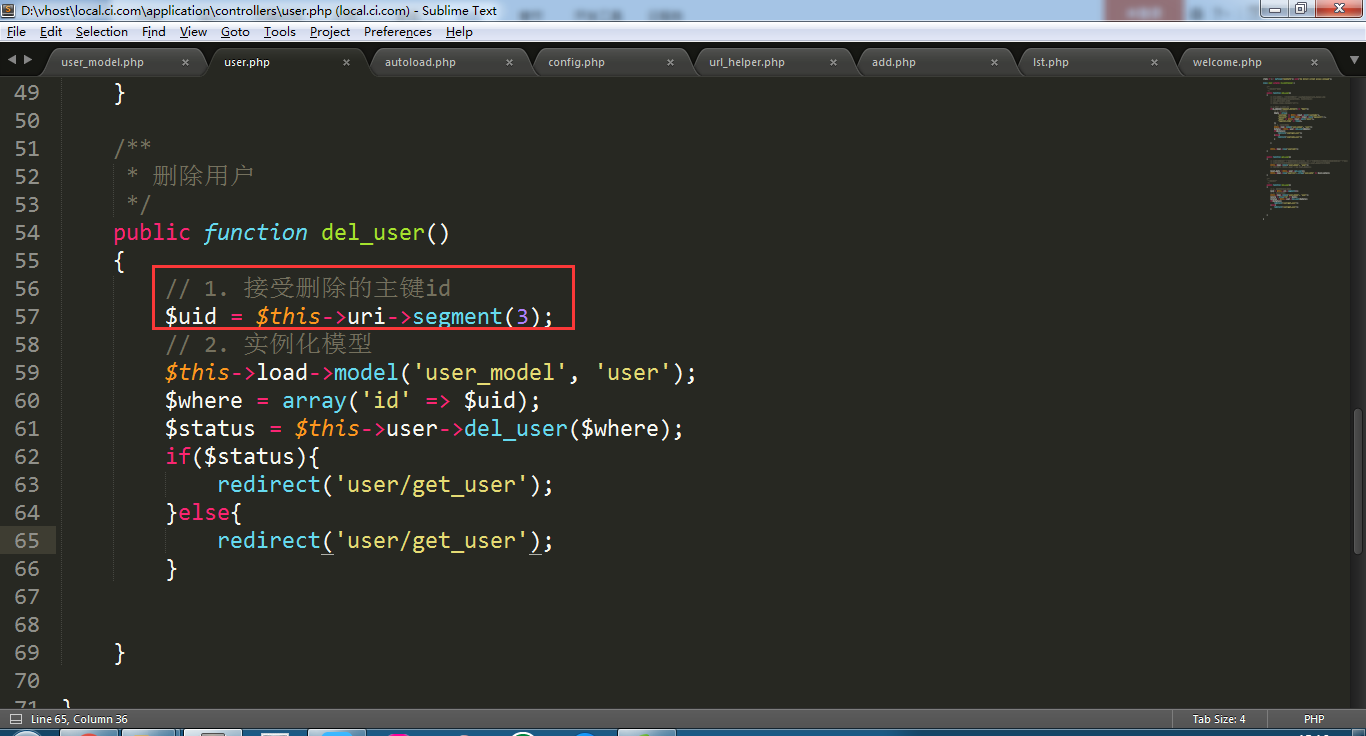The height and width of the screenshot is (736, 1366).
Task: Click the close icon on config.php tab
Action: click(x=671, y=62)
